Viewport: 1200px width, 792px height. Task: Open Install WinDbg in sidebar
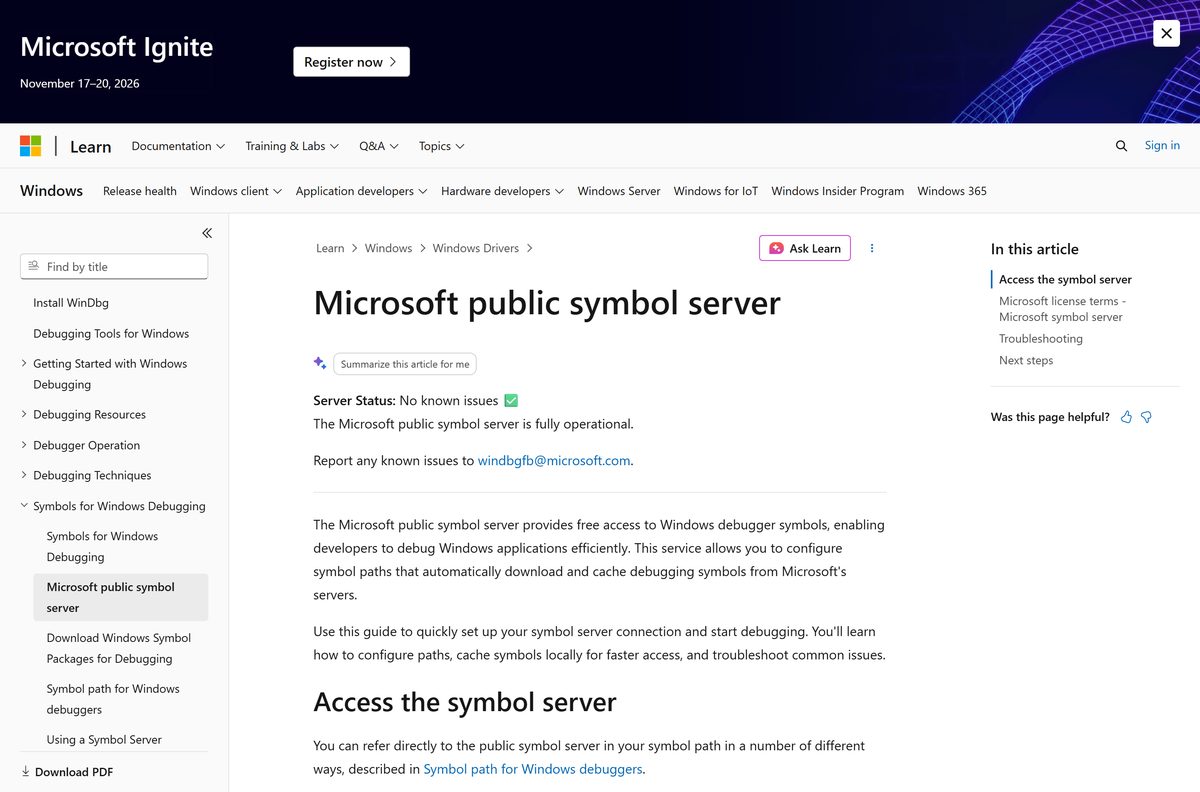[70, 303]
